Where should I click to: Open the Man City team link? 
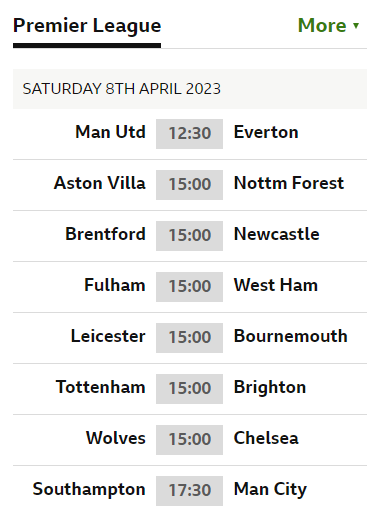(270, 489)
